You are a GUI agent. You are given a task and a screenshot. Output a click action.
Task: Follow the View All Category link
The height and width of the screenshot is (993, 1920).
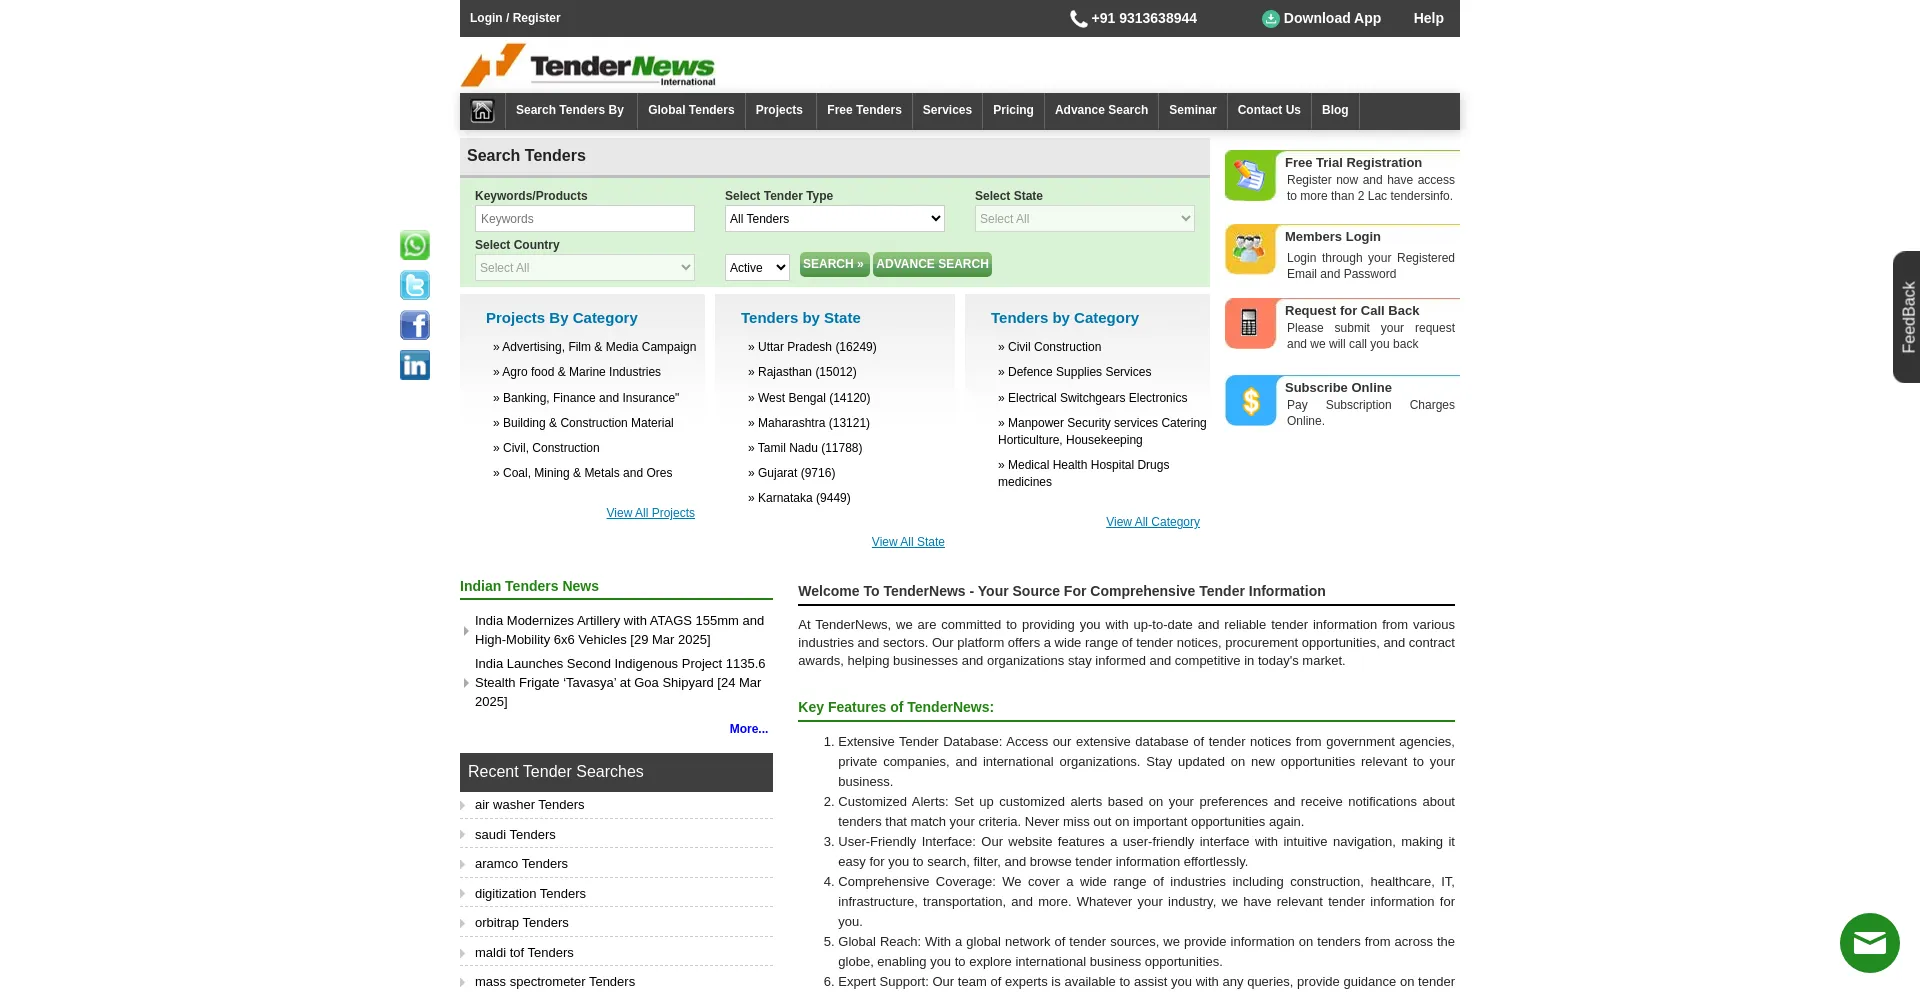pos(1153,522)
